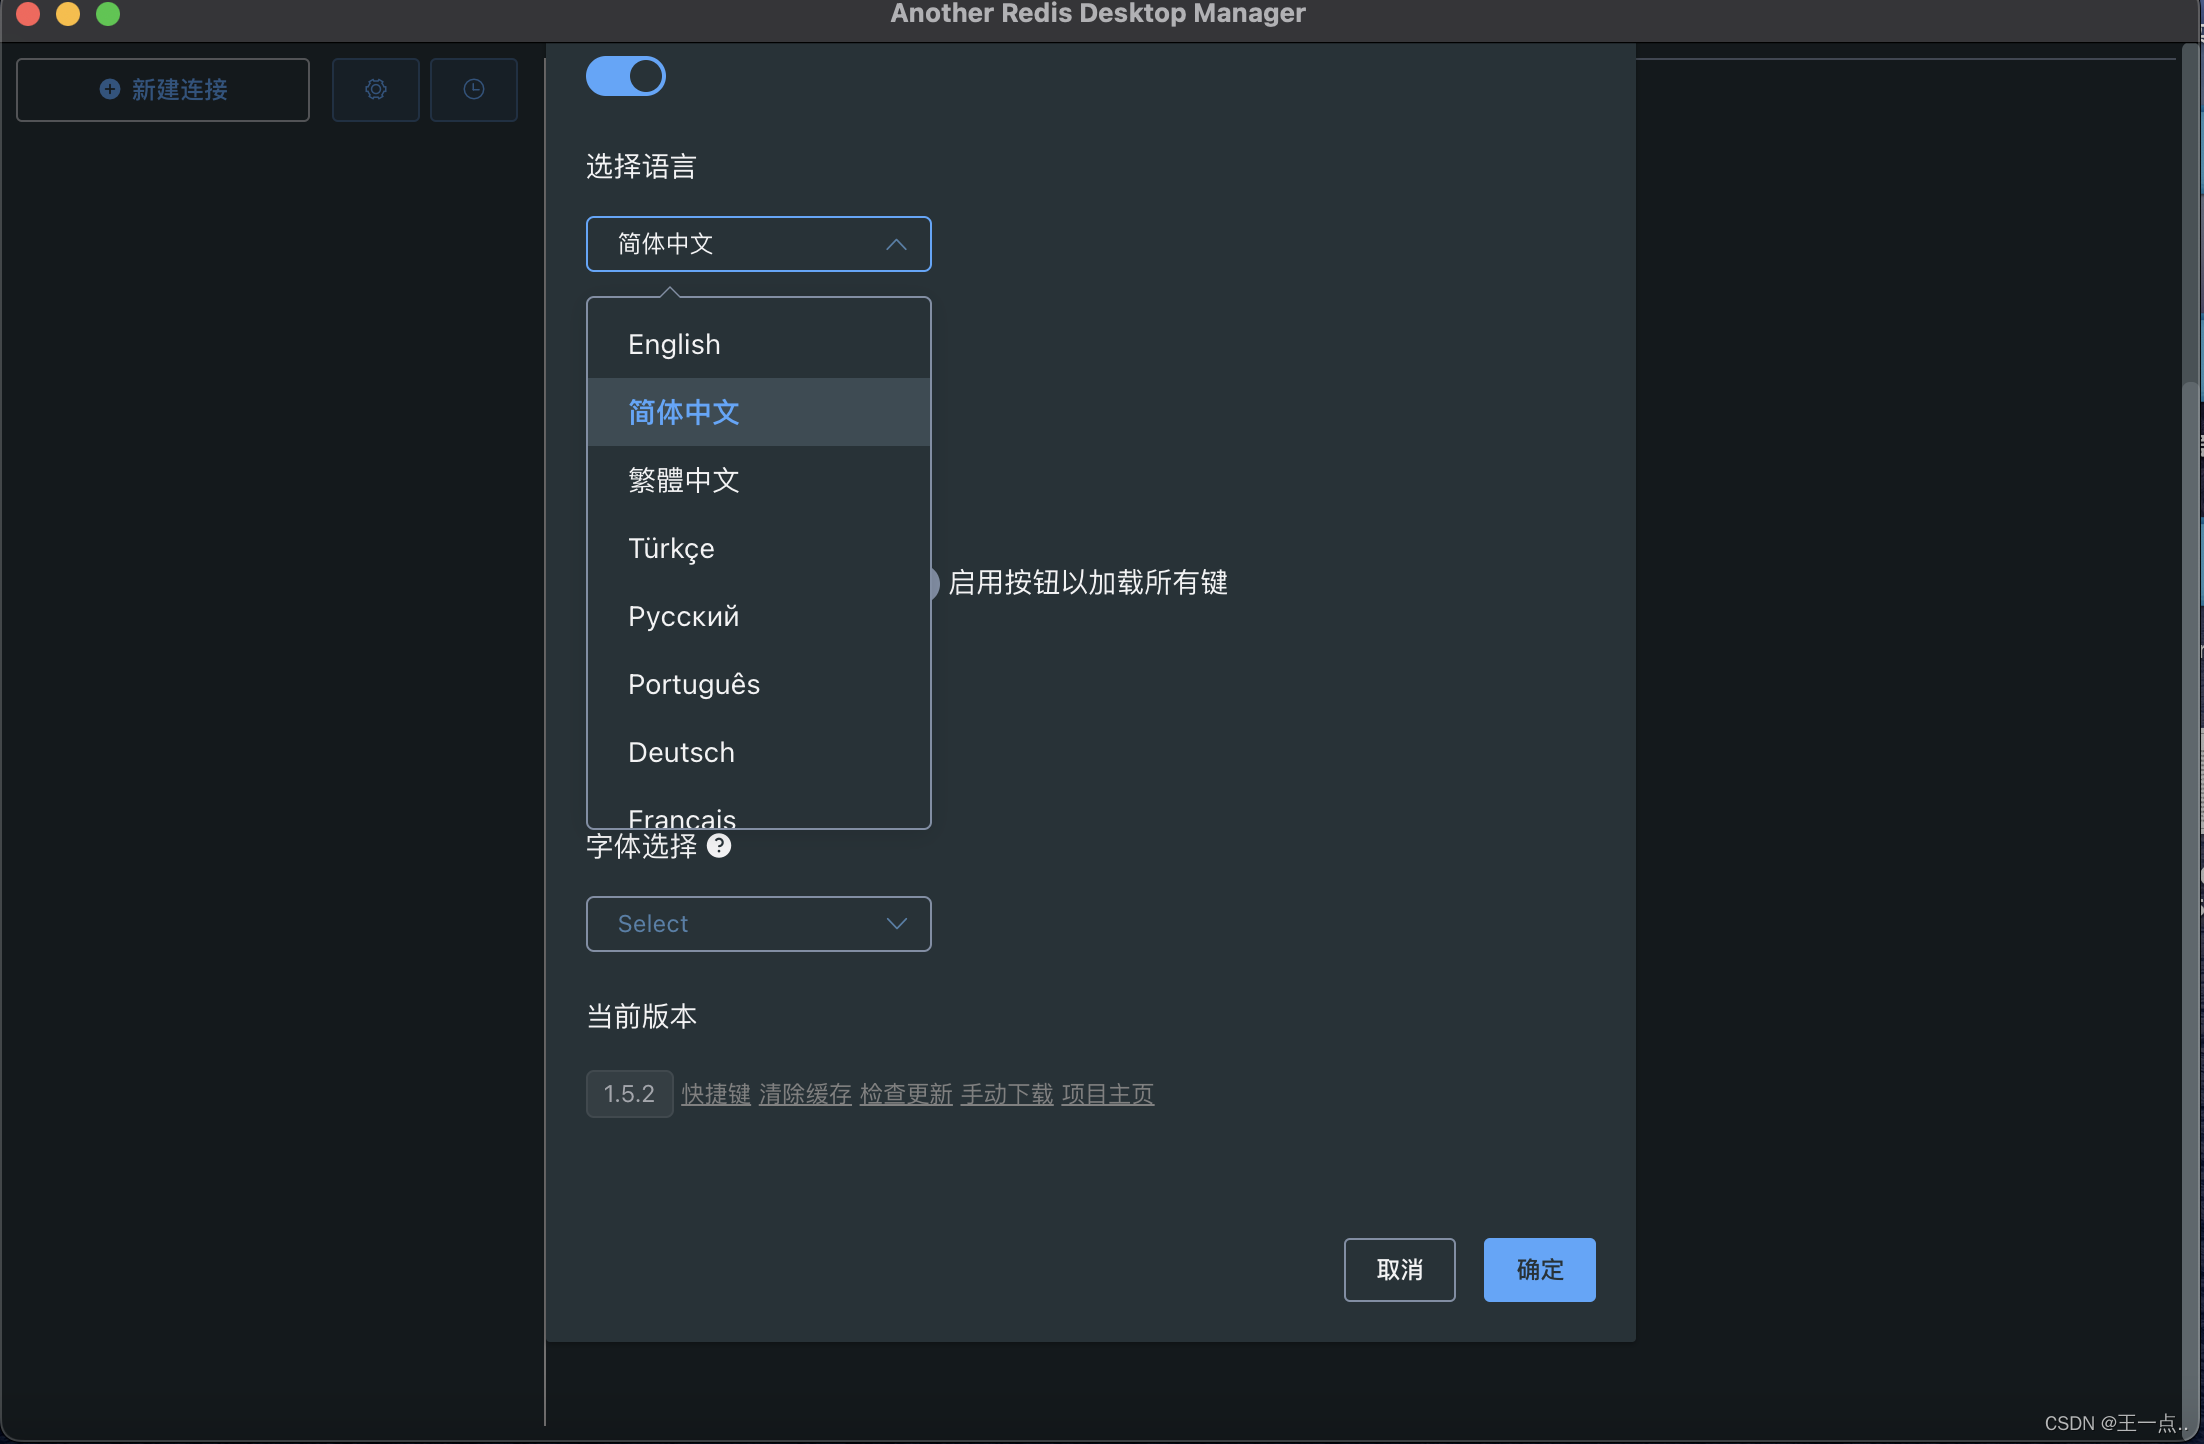The height and width of the screenshot is (1444, 2204).
Task: Pick Türkçe from the language options
Action: pyautogui.click(x=671, y=548)
